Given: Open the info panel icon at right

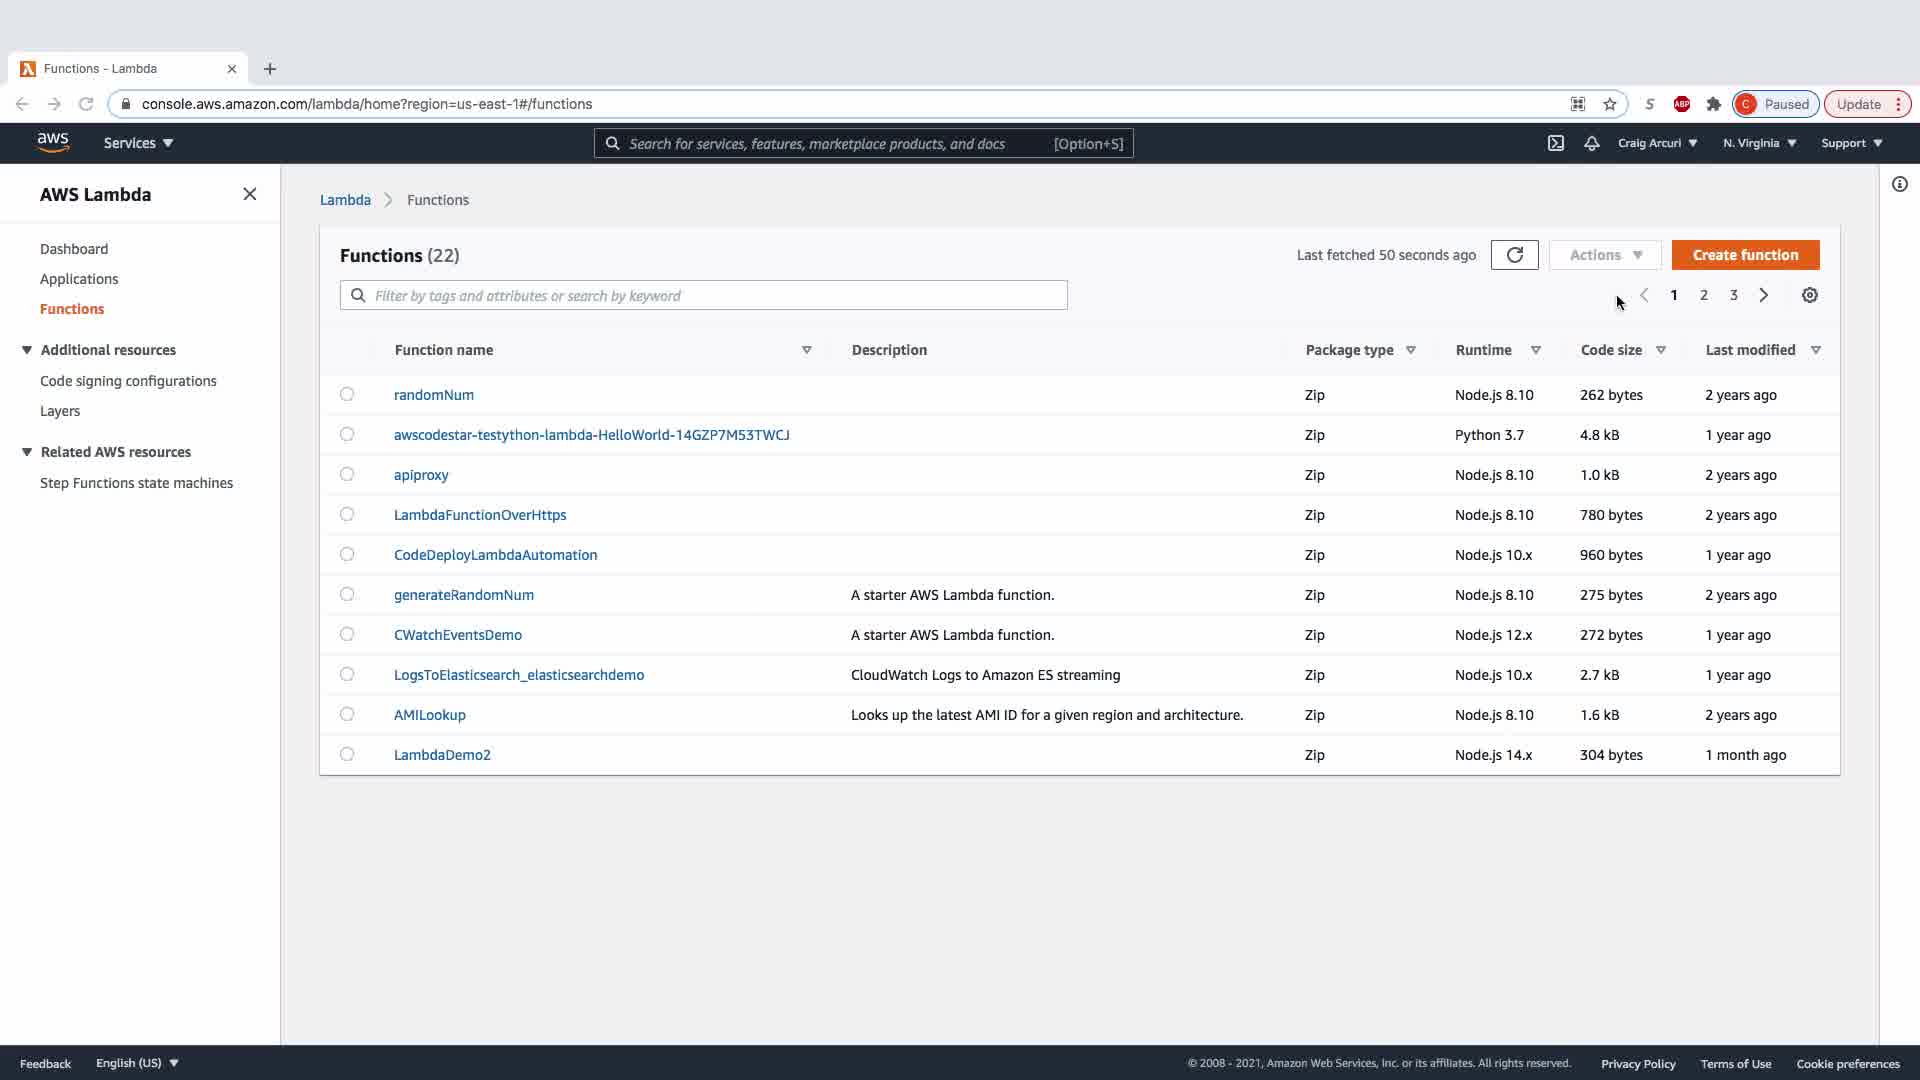Looking at the screenshot, I should pos(1899,184).
